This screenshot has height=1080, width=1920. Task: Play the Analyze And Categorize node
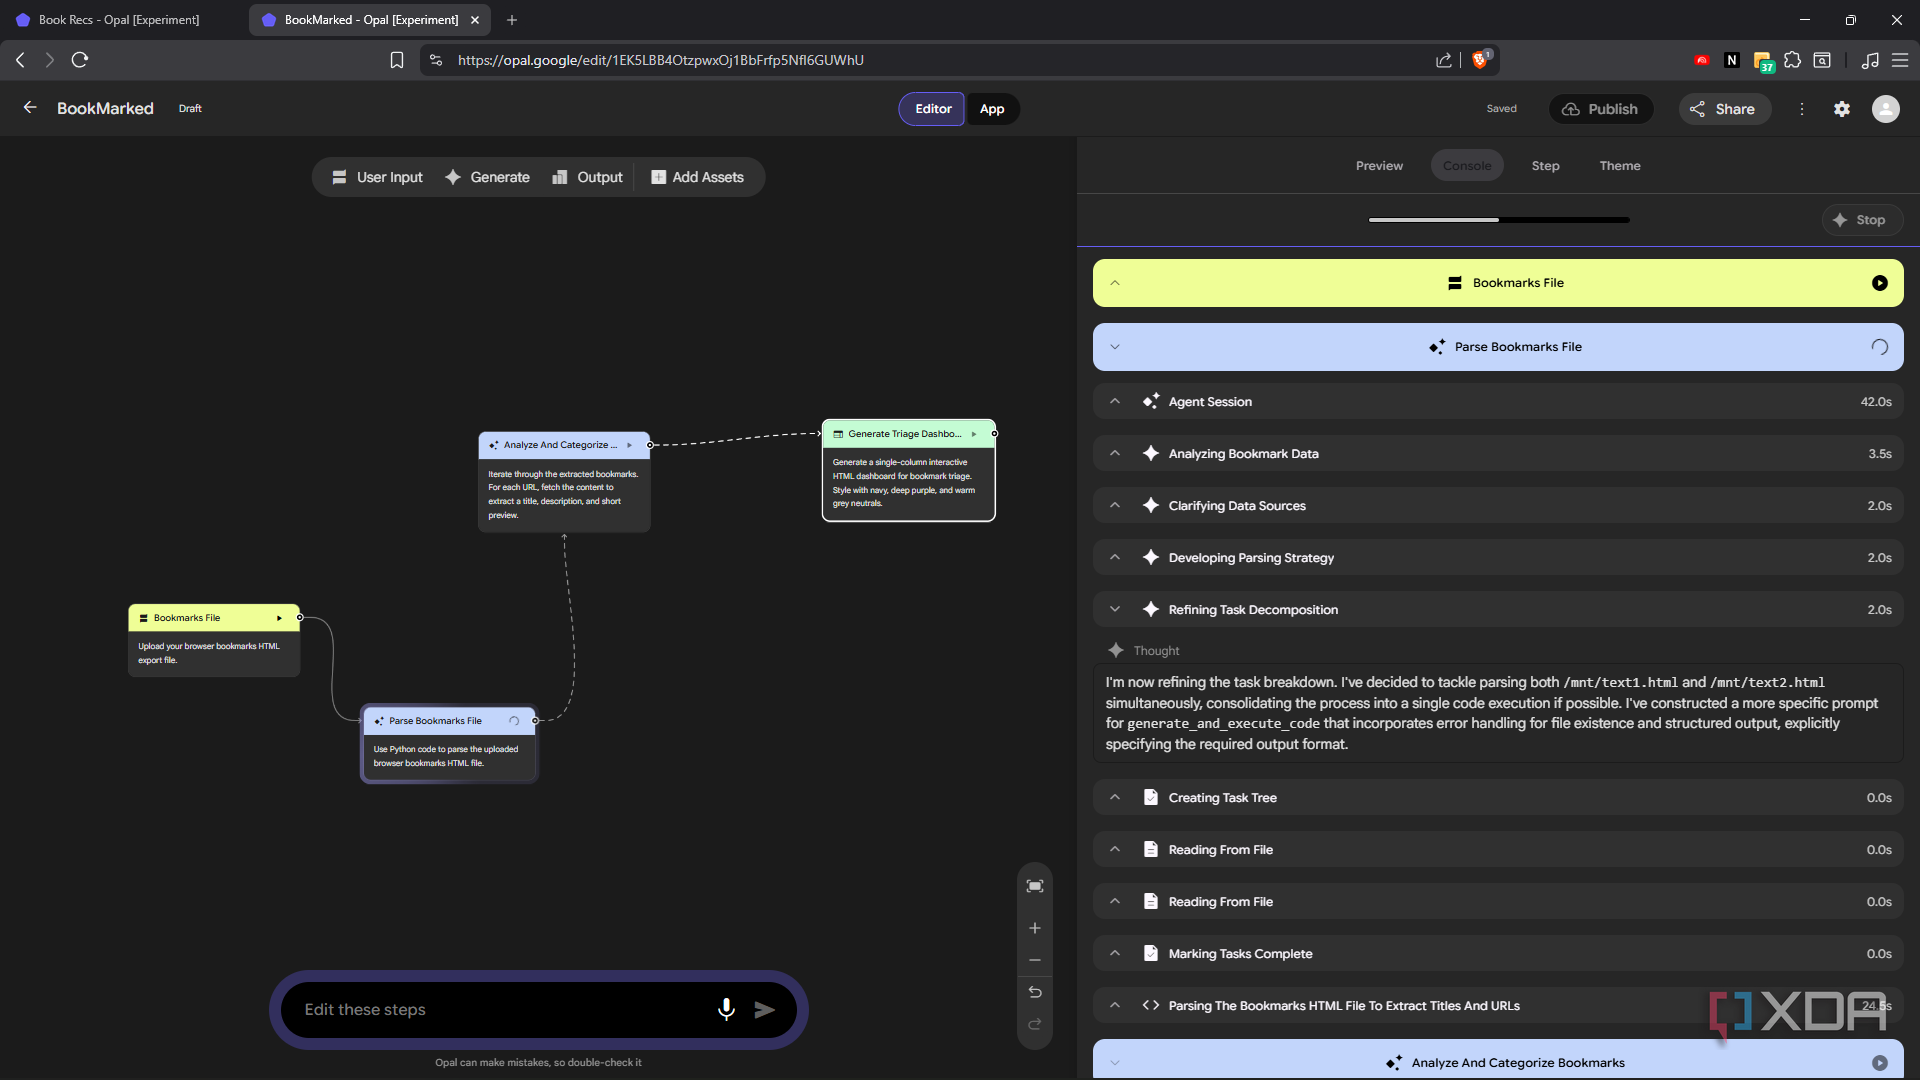tap(629, 445)
